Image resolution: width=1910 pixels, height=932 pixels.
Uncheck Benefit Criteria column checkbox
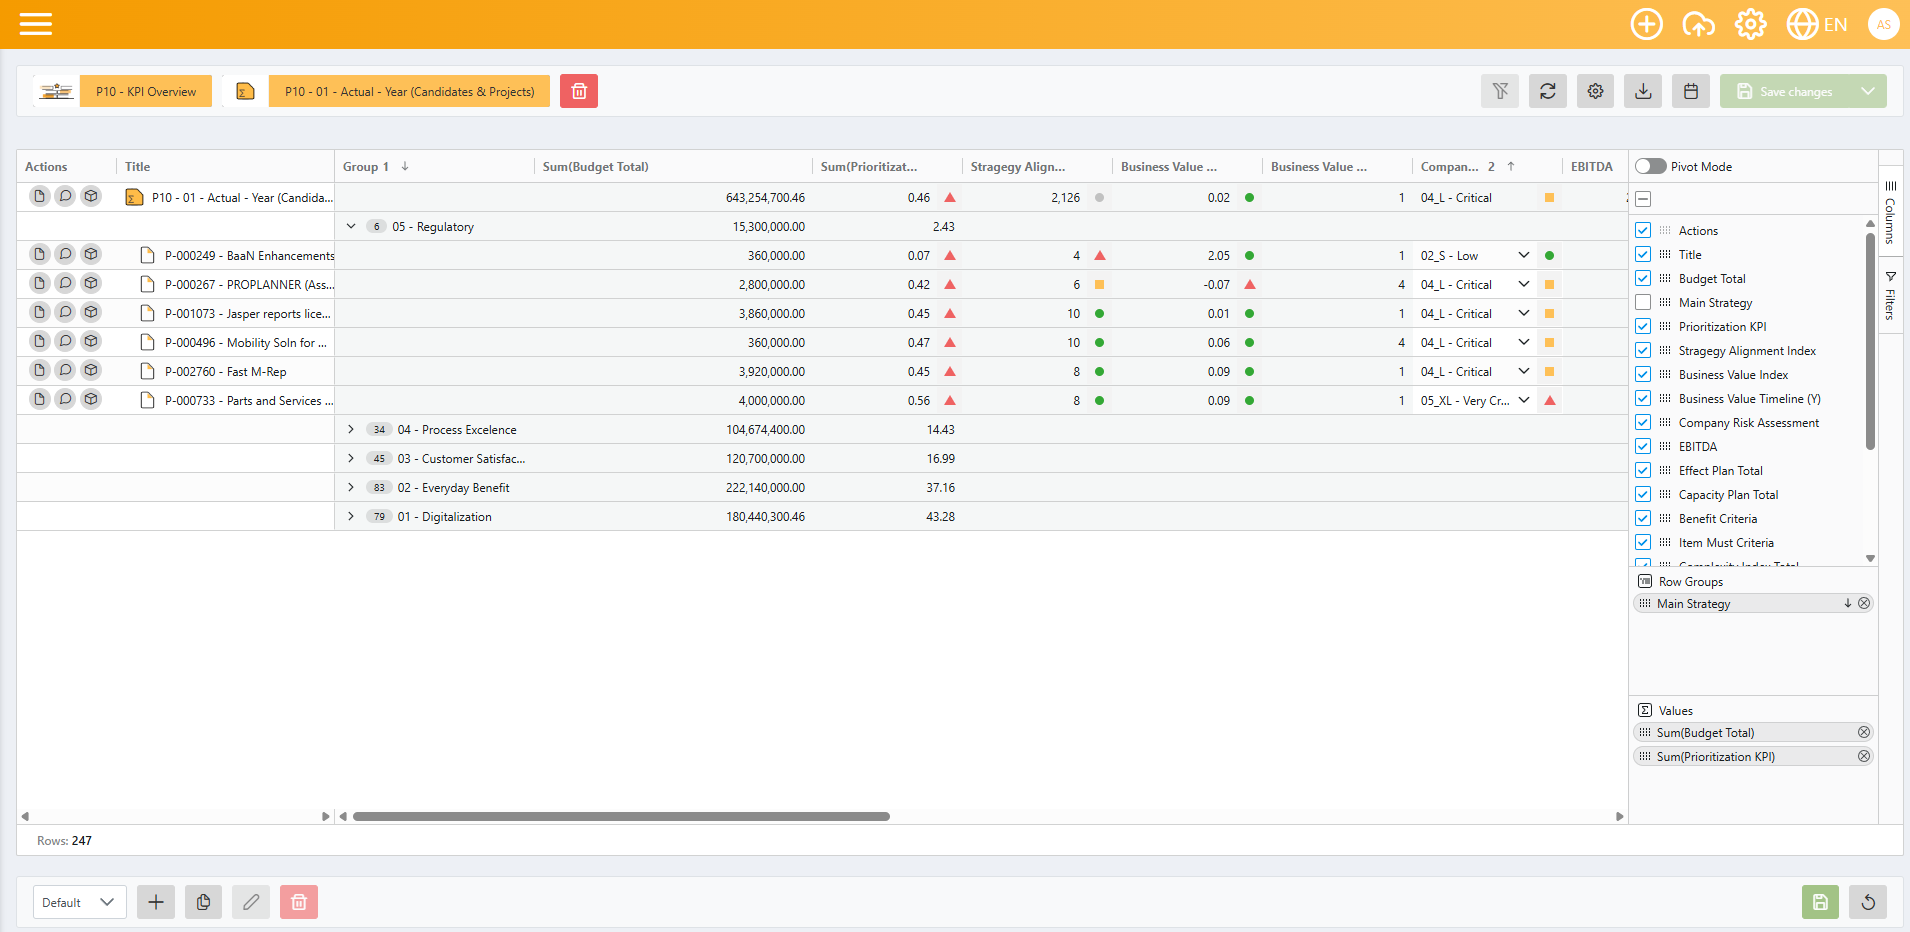coord(1643,518)
